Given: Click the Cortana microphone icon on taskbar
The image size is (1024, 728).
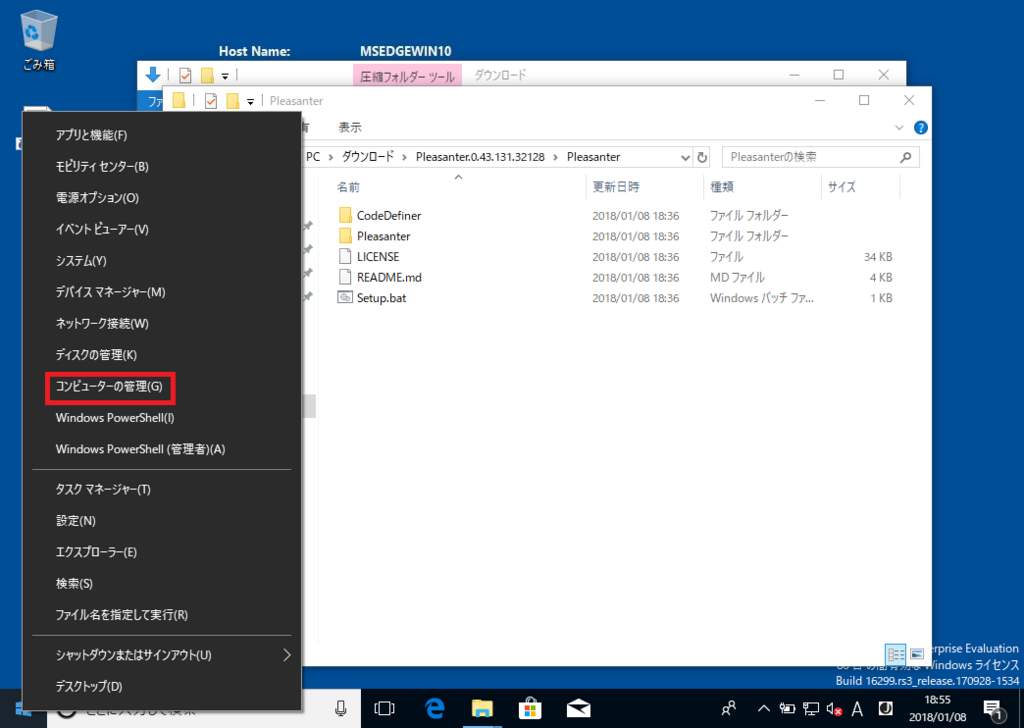Looking at the screenshot, I should click(341, 709).
